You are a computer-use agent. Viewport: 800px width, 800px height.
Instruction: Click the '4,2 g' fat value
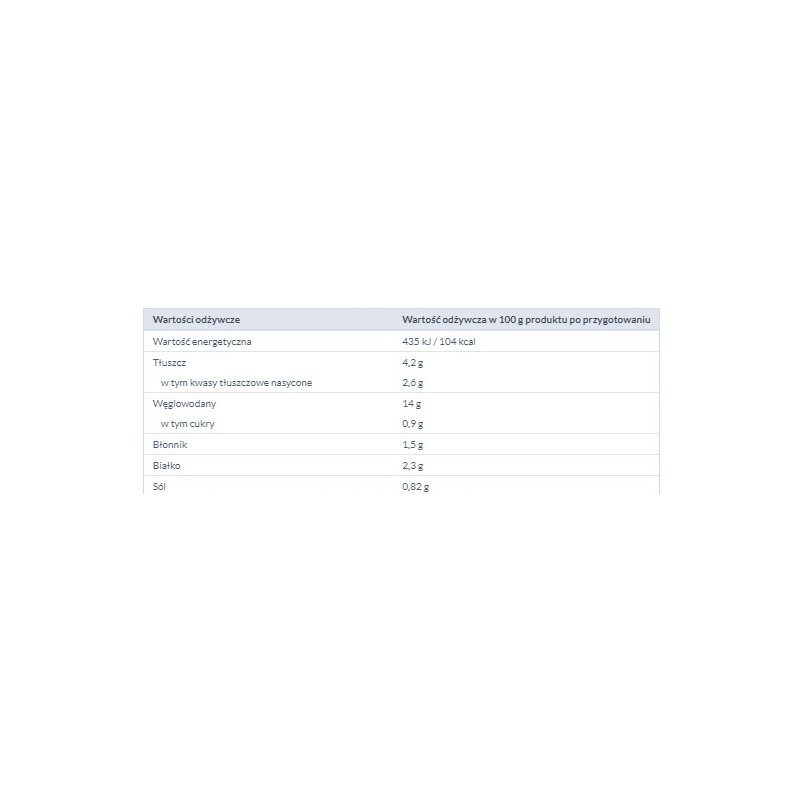412,363
